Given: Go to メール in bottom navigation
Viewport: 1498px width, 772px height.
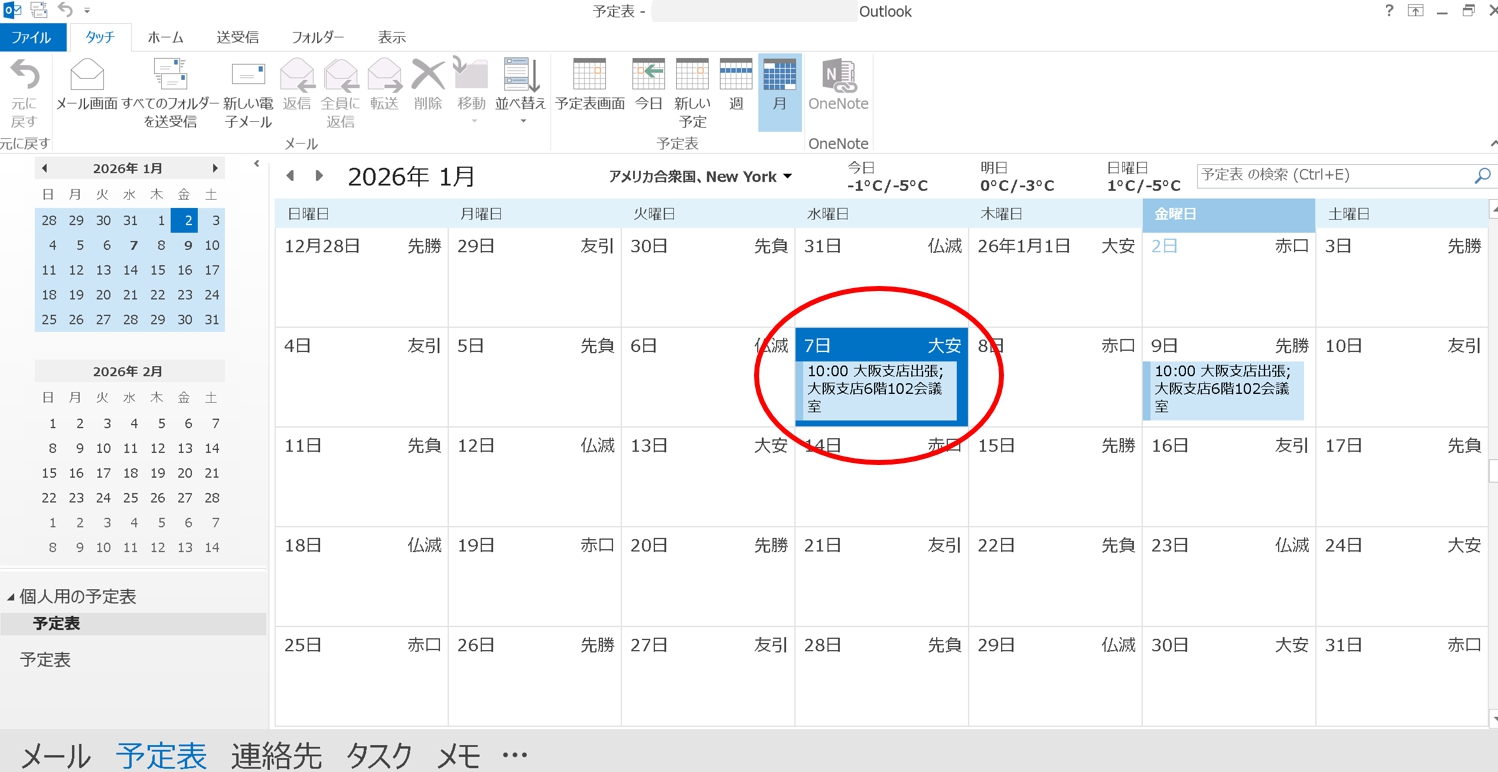Looking at the screenshot, I should (x=56, y=755).
